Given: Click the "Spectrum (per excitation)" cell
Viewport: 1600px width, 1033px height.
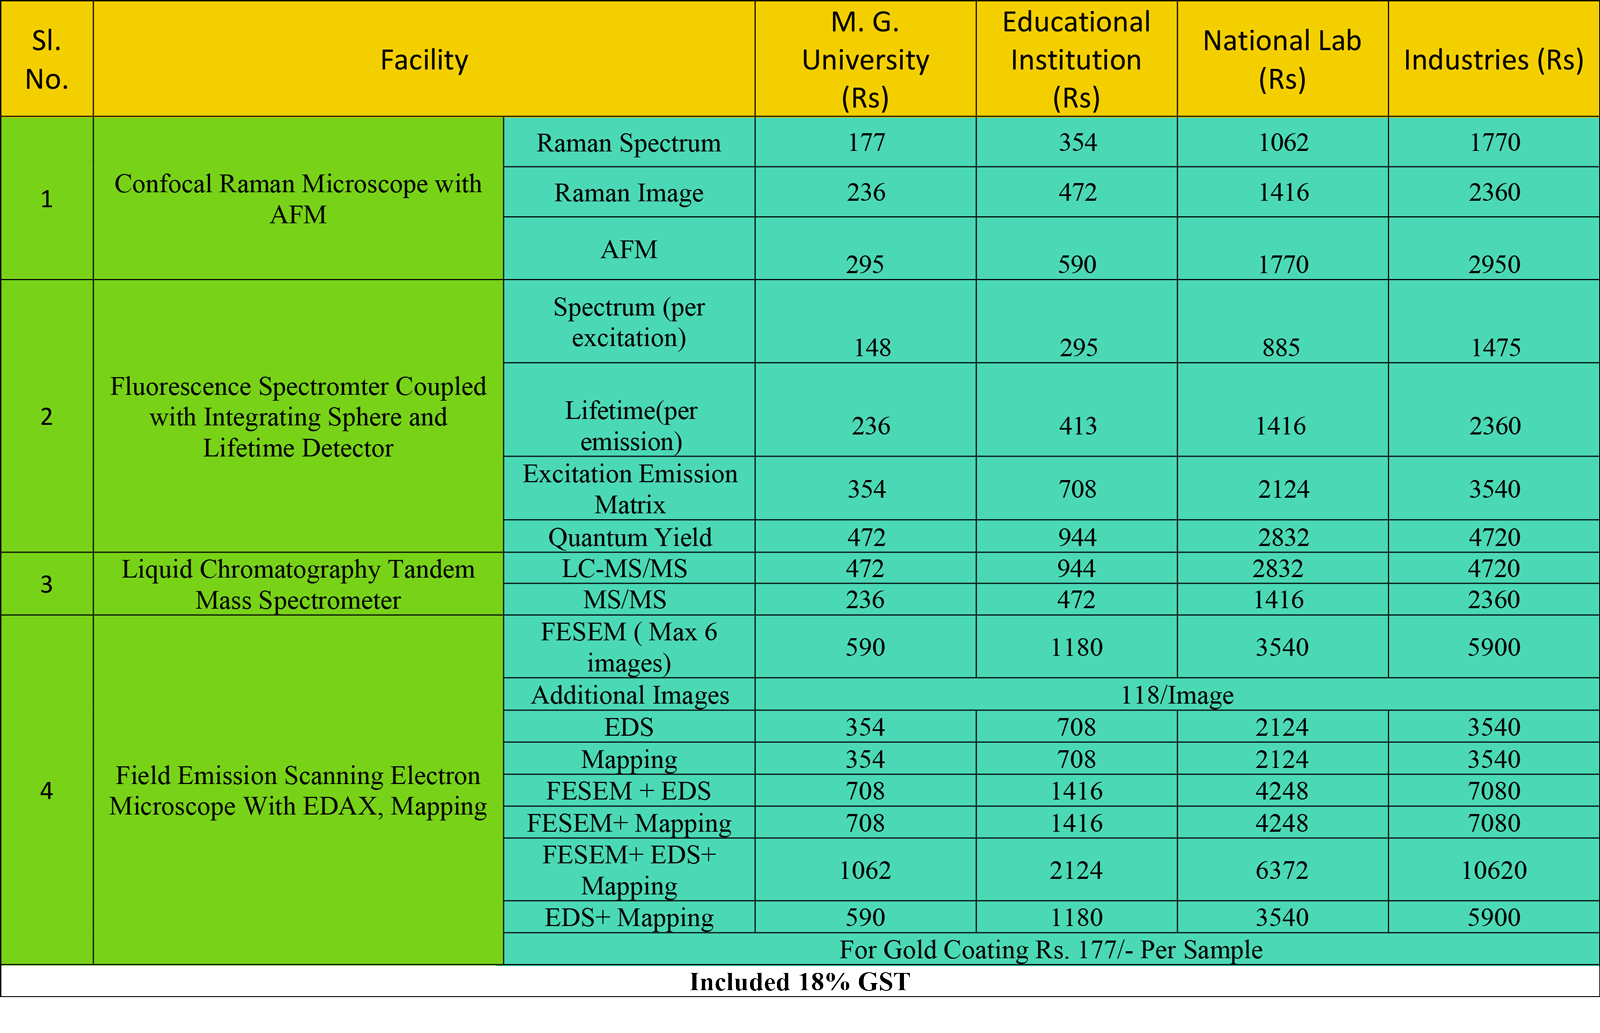Looking at the screenshot, I should tap(629, 322).
